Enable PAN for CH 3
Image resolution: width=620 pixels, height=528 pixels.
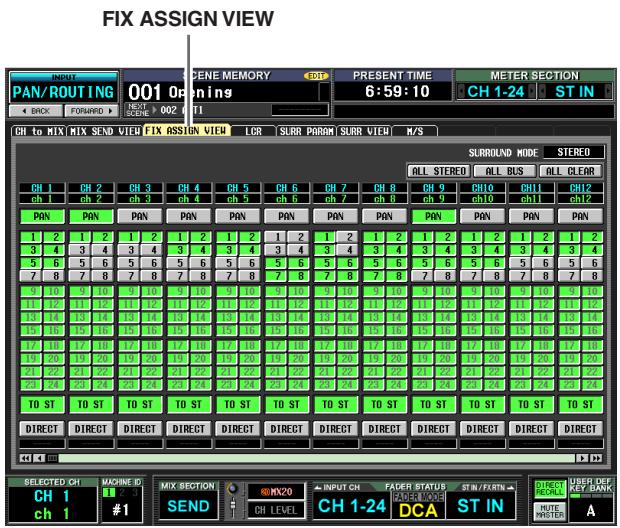(x=140, y=216)
